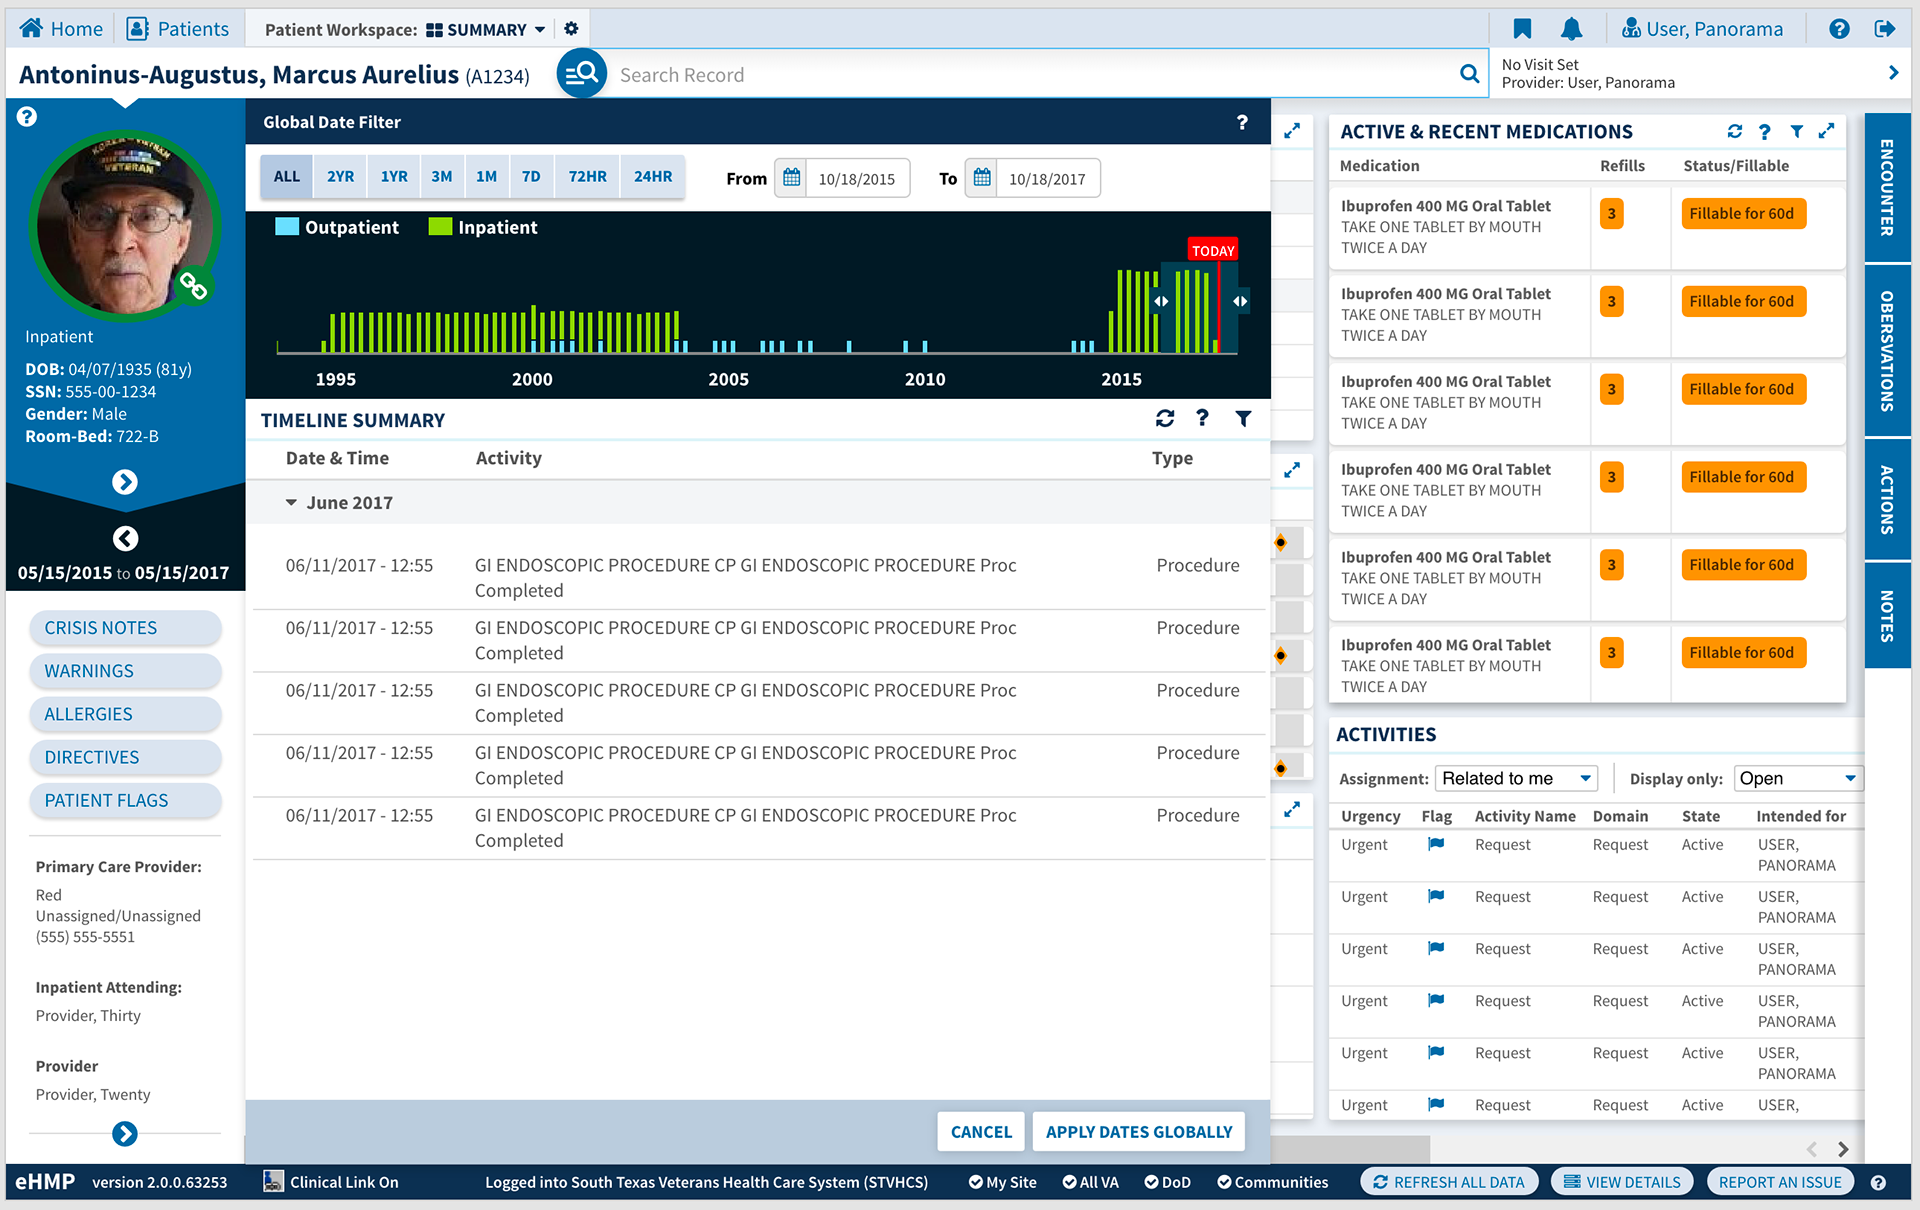The width and height of the screenshot is (1920, 1210).
Task: Click the logout icon top right
Action: 1884,29
